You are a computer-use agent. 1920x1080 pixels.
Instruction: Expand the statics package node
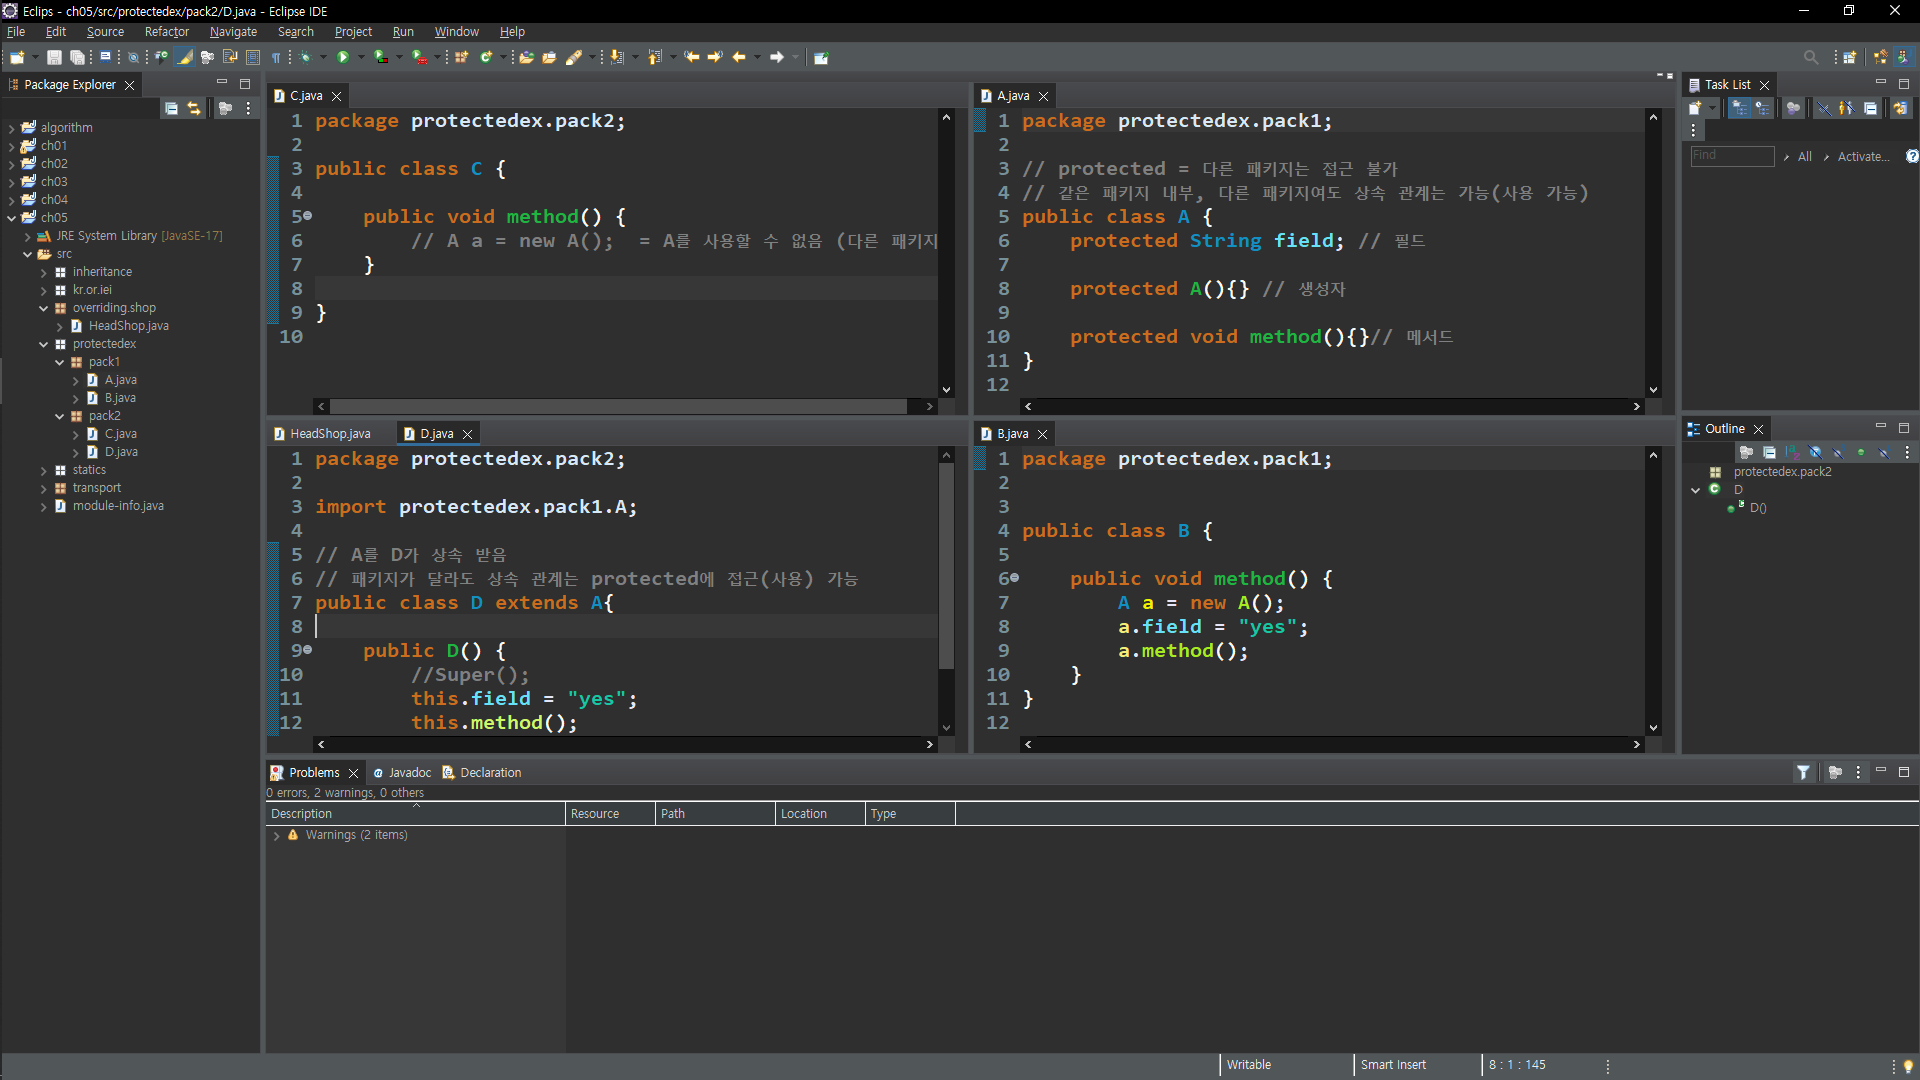click(44, 470)
